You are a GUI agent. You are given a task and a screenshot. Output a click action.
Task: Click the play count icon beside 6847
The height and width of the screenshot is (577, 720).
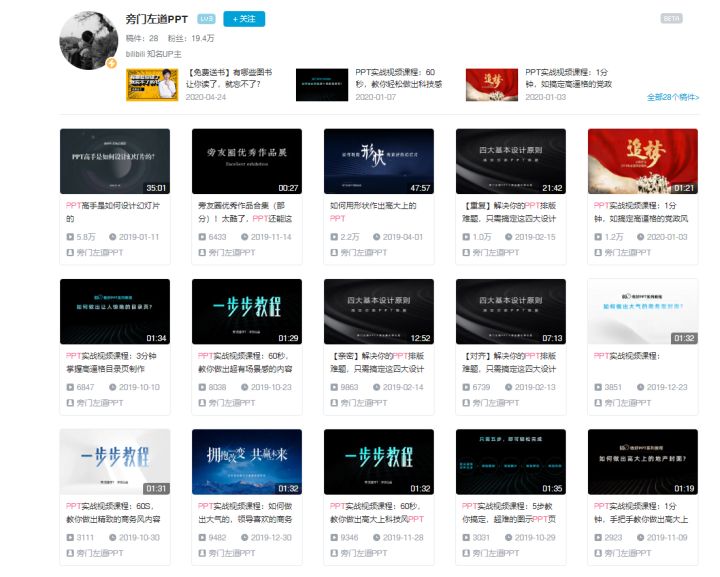pyautogui.click(x=70, y=387)
